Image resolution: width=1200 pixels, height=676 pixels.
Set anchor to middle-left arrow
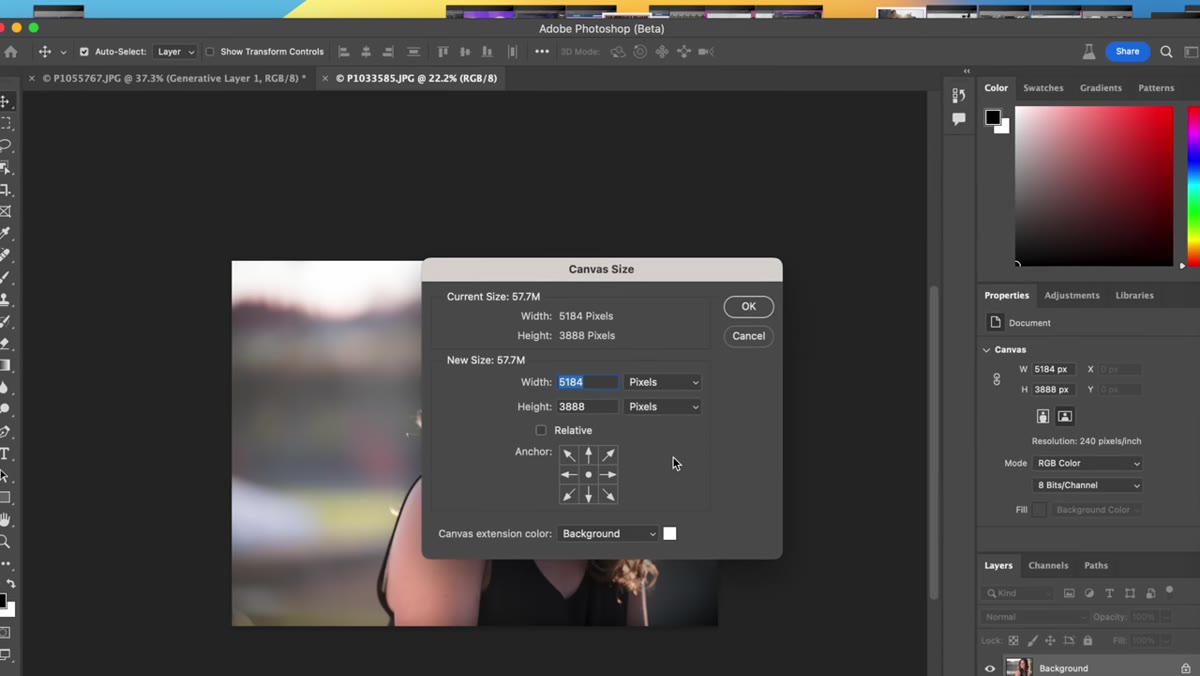(569, 475)
